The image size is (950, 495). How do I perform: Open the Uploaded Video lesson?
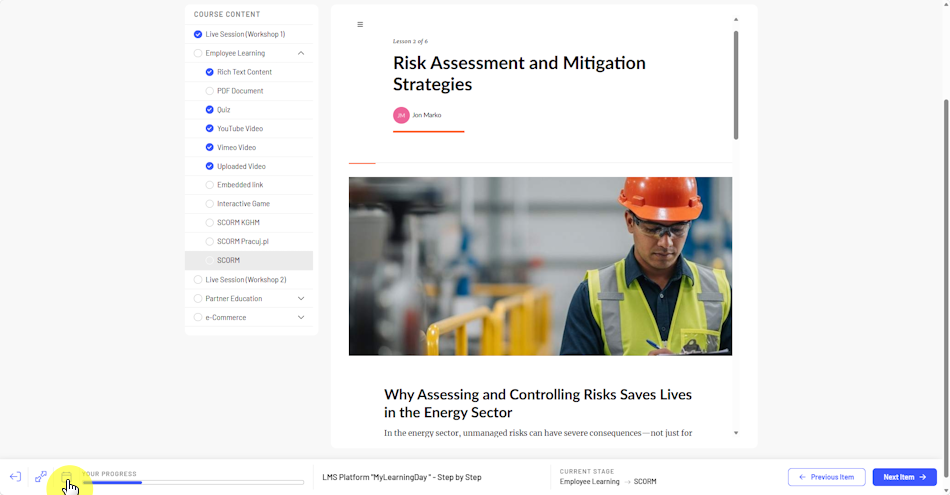[241, 166]
